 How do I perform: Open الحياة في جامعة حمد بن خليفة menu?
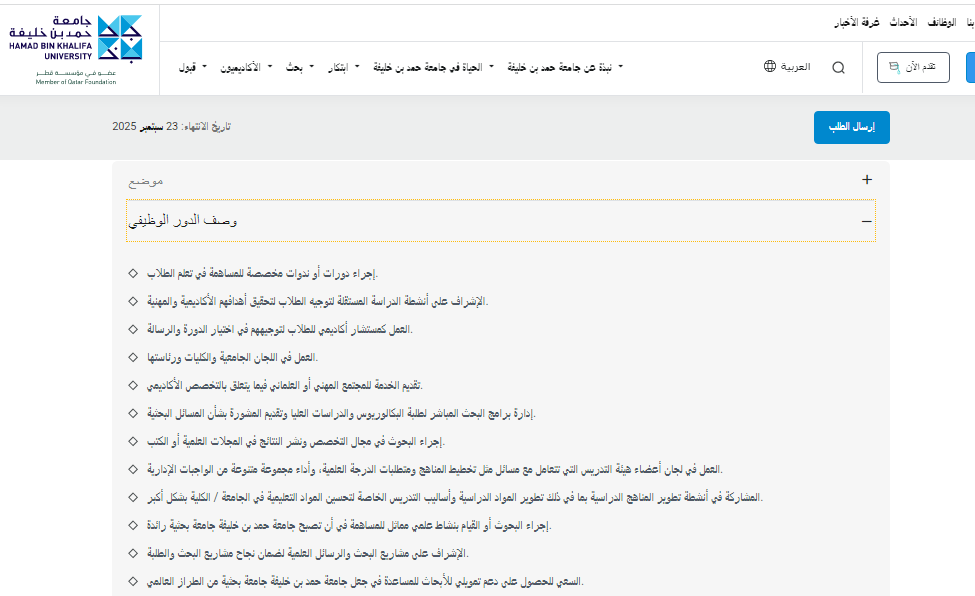433,67
